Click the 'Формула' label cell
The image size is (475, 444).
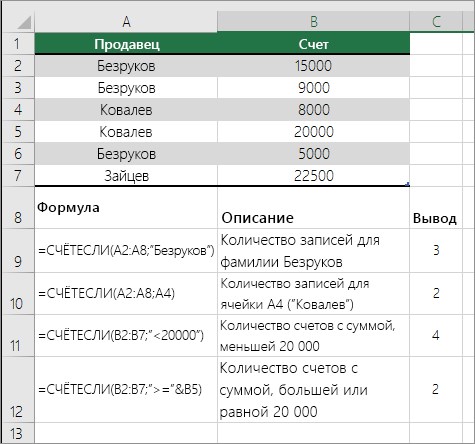click(x=126, y=208)
